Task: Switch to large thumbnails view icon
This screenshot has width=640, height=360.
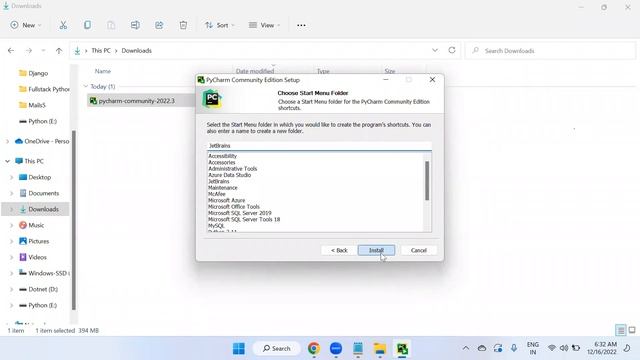Action: tap(632, 330)
